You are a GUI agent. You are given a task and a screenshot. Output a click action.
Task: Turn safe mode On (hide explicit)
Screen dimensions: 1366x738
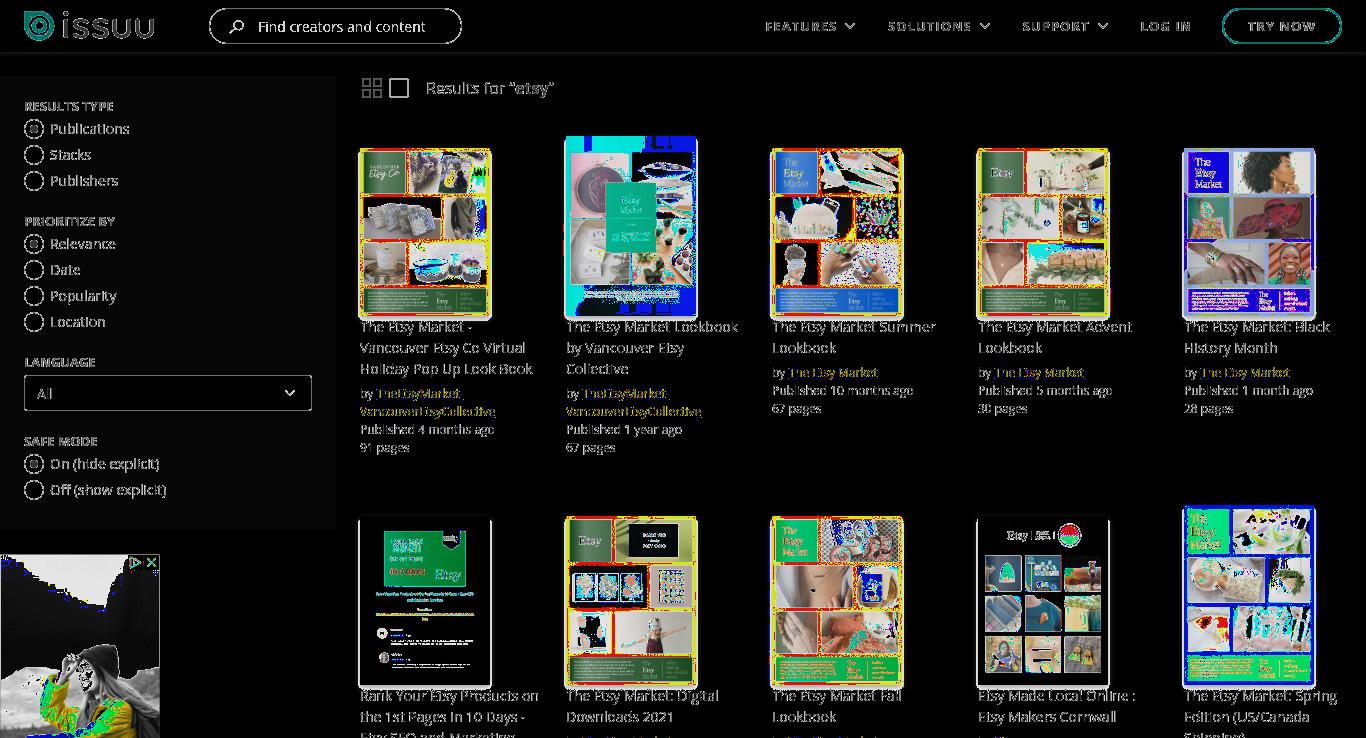pyautogui.click(x=34, y=464)
